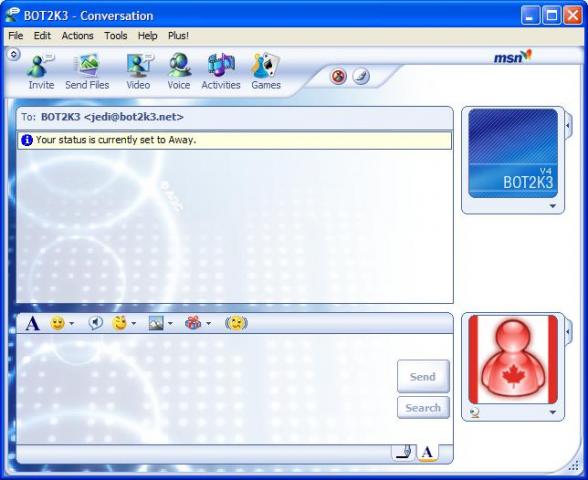
Task: Send a voice clip with the speaker icon
Action: click(x=95, y=323)
